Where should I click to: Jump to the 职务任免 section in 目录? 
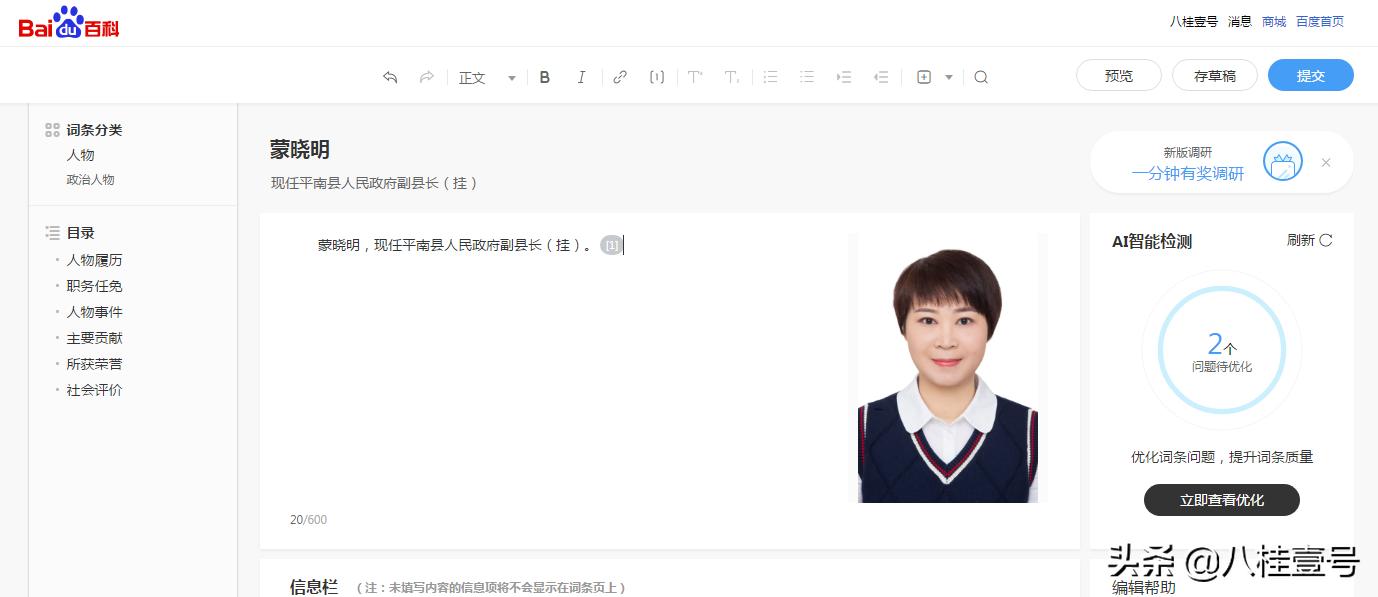(x=93, y=286)
